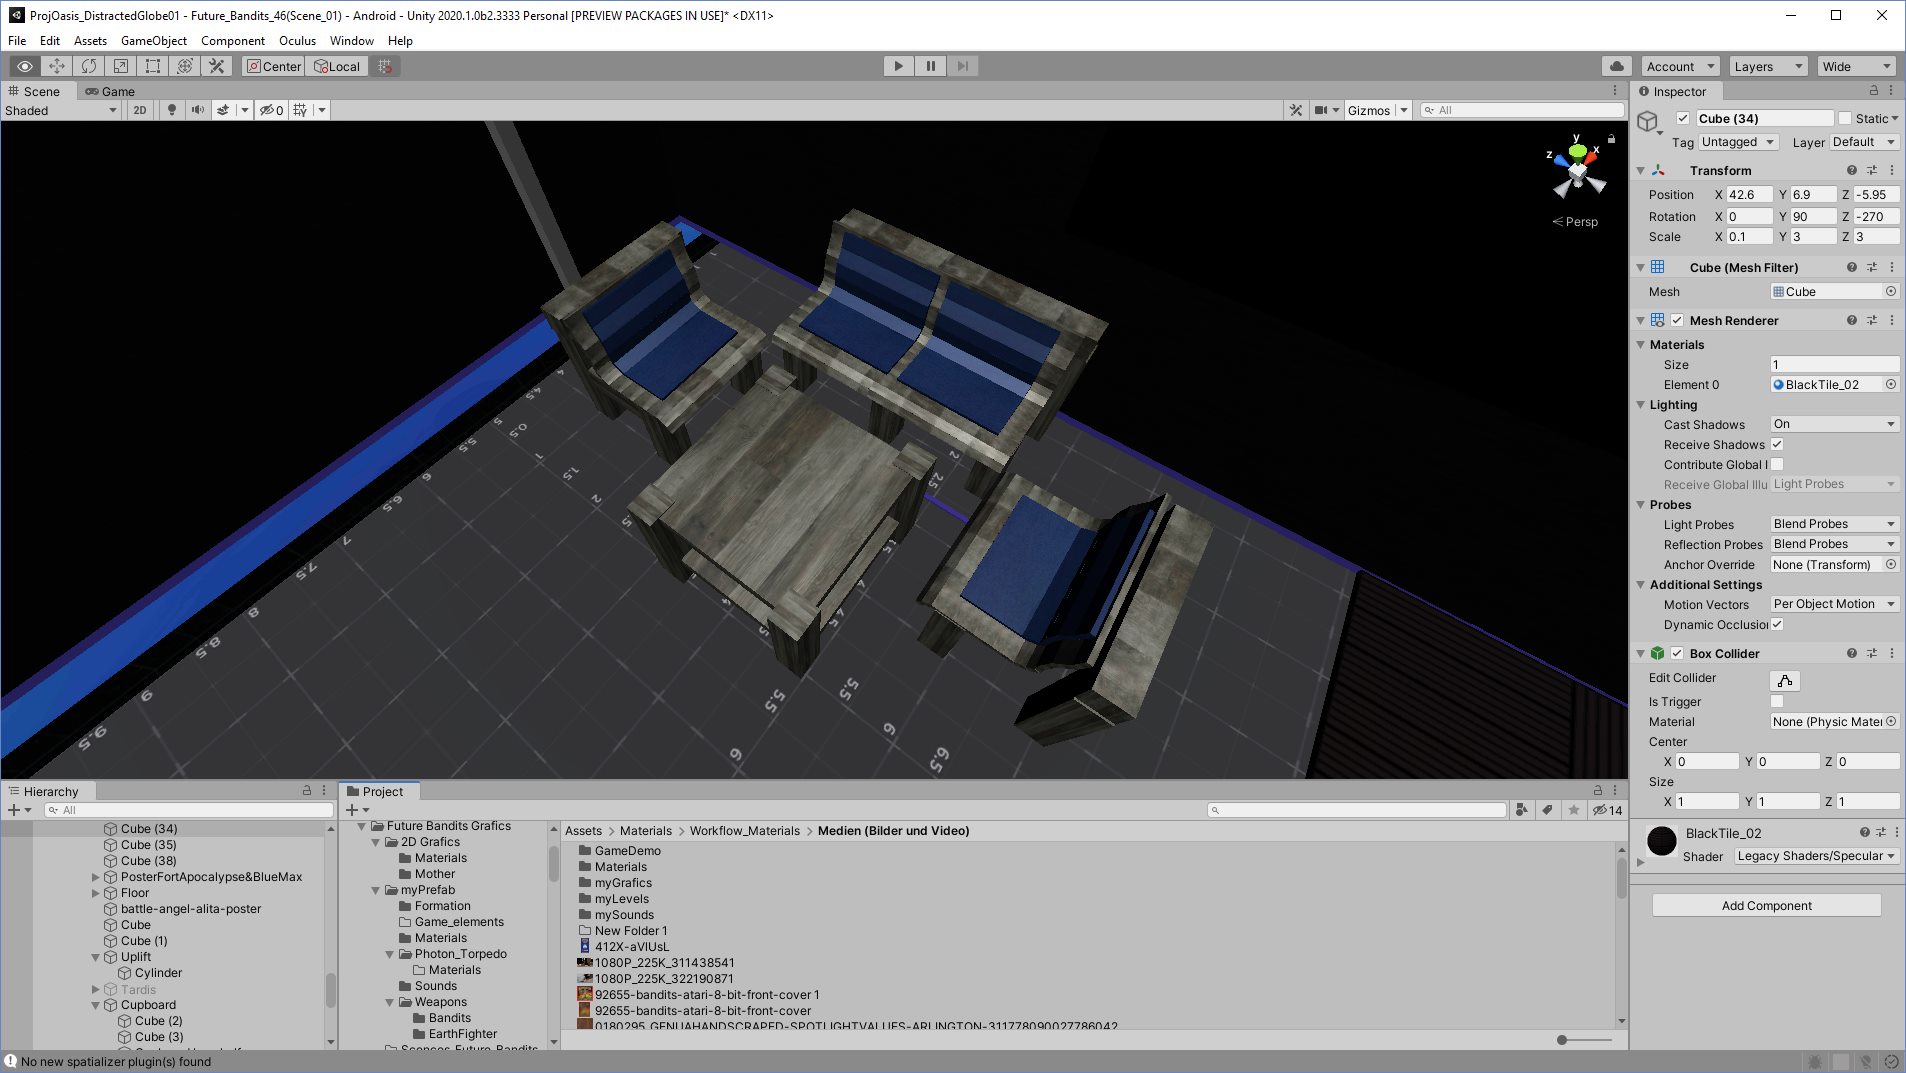Open Transform component help icon
This screenshot has height=1073, width=1906.
pos(1852,170)
